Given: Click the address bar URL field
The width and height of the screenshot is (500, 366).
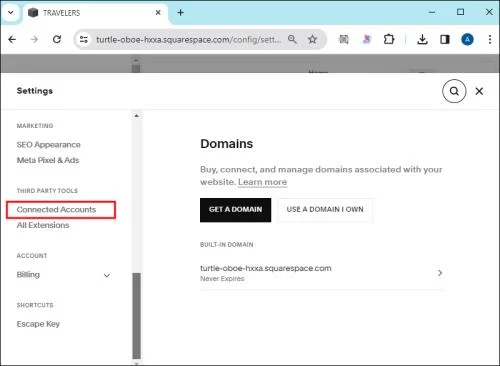Looking at the screenshot, I should pos(188,40).
